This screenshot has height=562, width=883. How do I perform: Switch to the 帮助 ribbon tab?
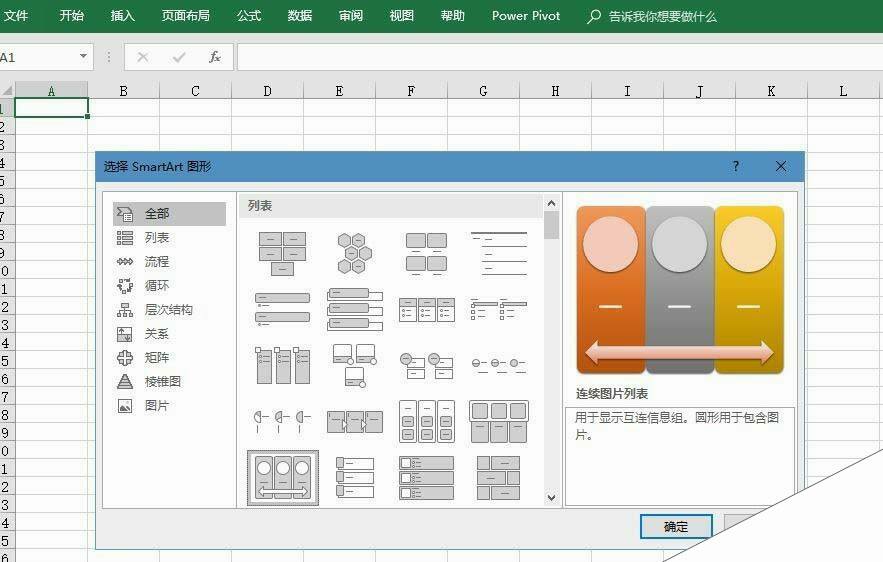pyautogui.click(x=453, y=16)
